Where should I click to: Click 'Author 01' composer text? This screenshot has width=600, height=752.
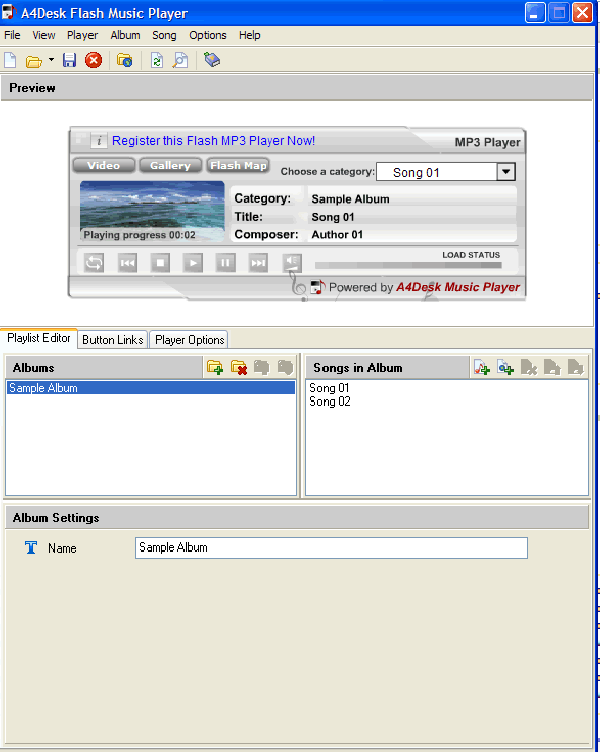click(337, 235)
